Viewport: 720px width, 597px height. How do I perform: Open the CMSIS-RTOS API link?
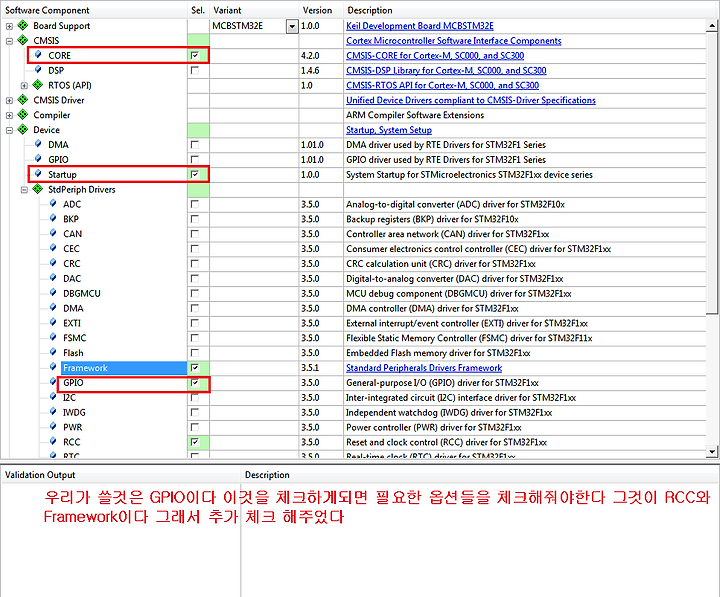(x=443, y=85)
